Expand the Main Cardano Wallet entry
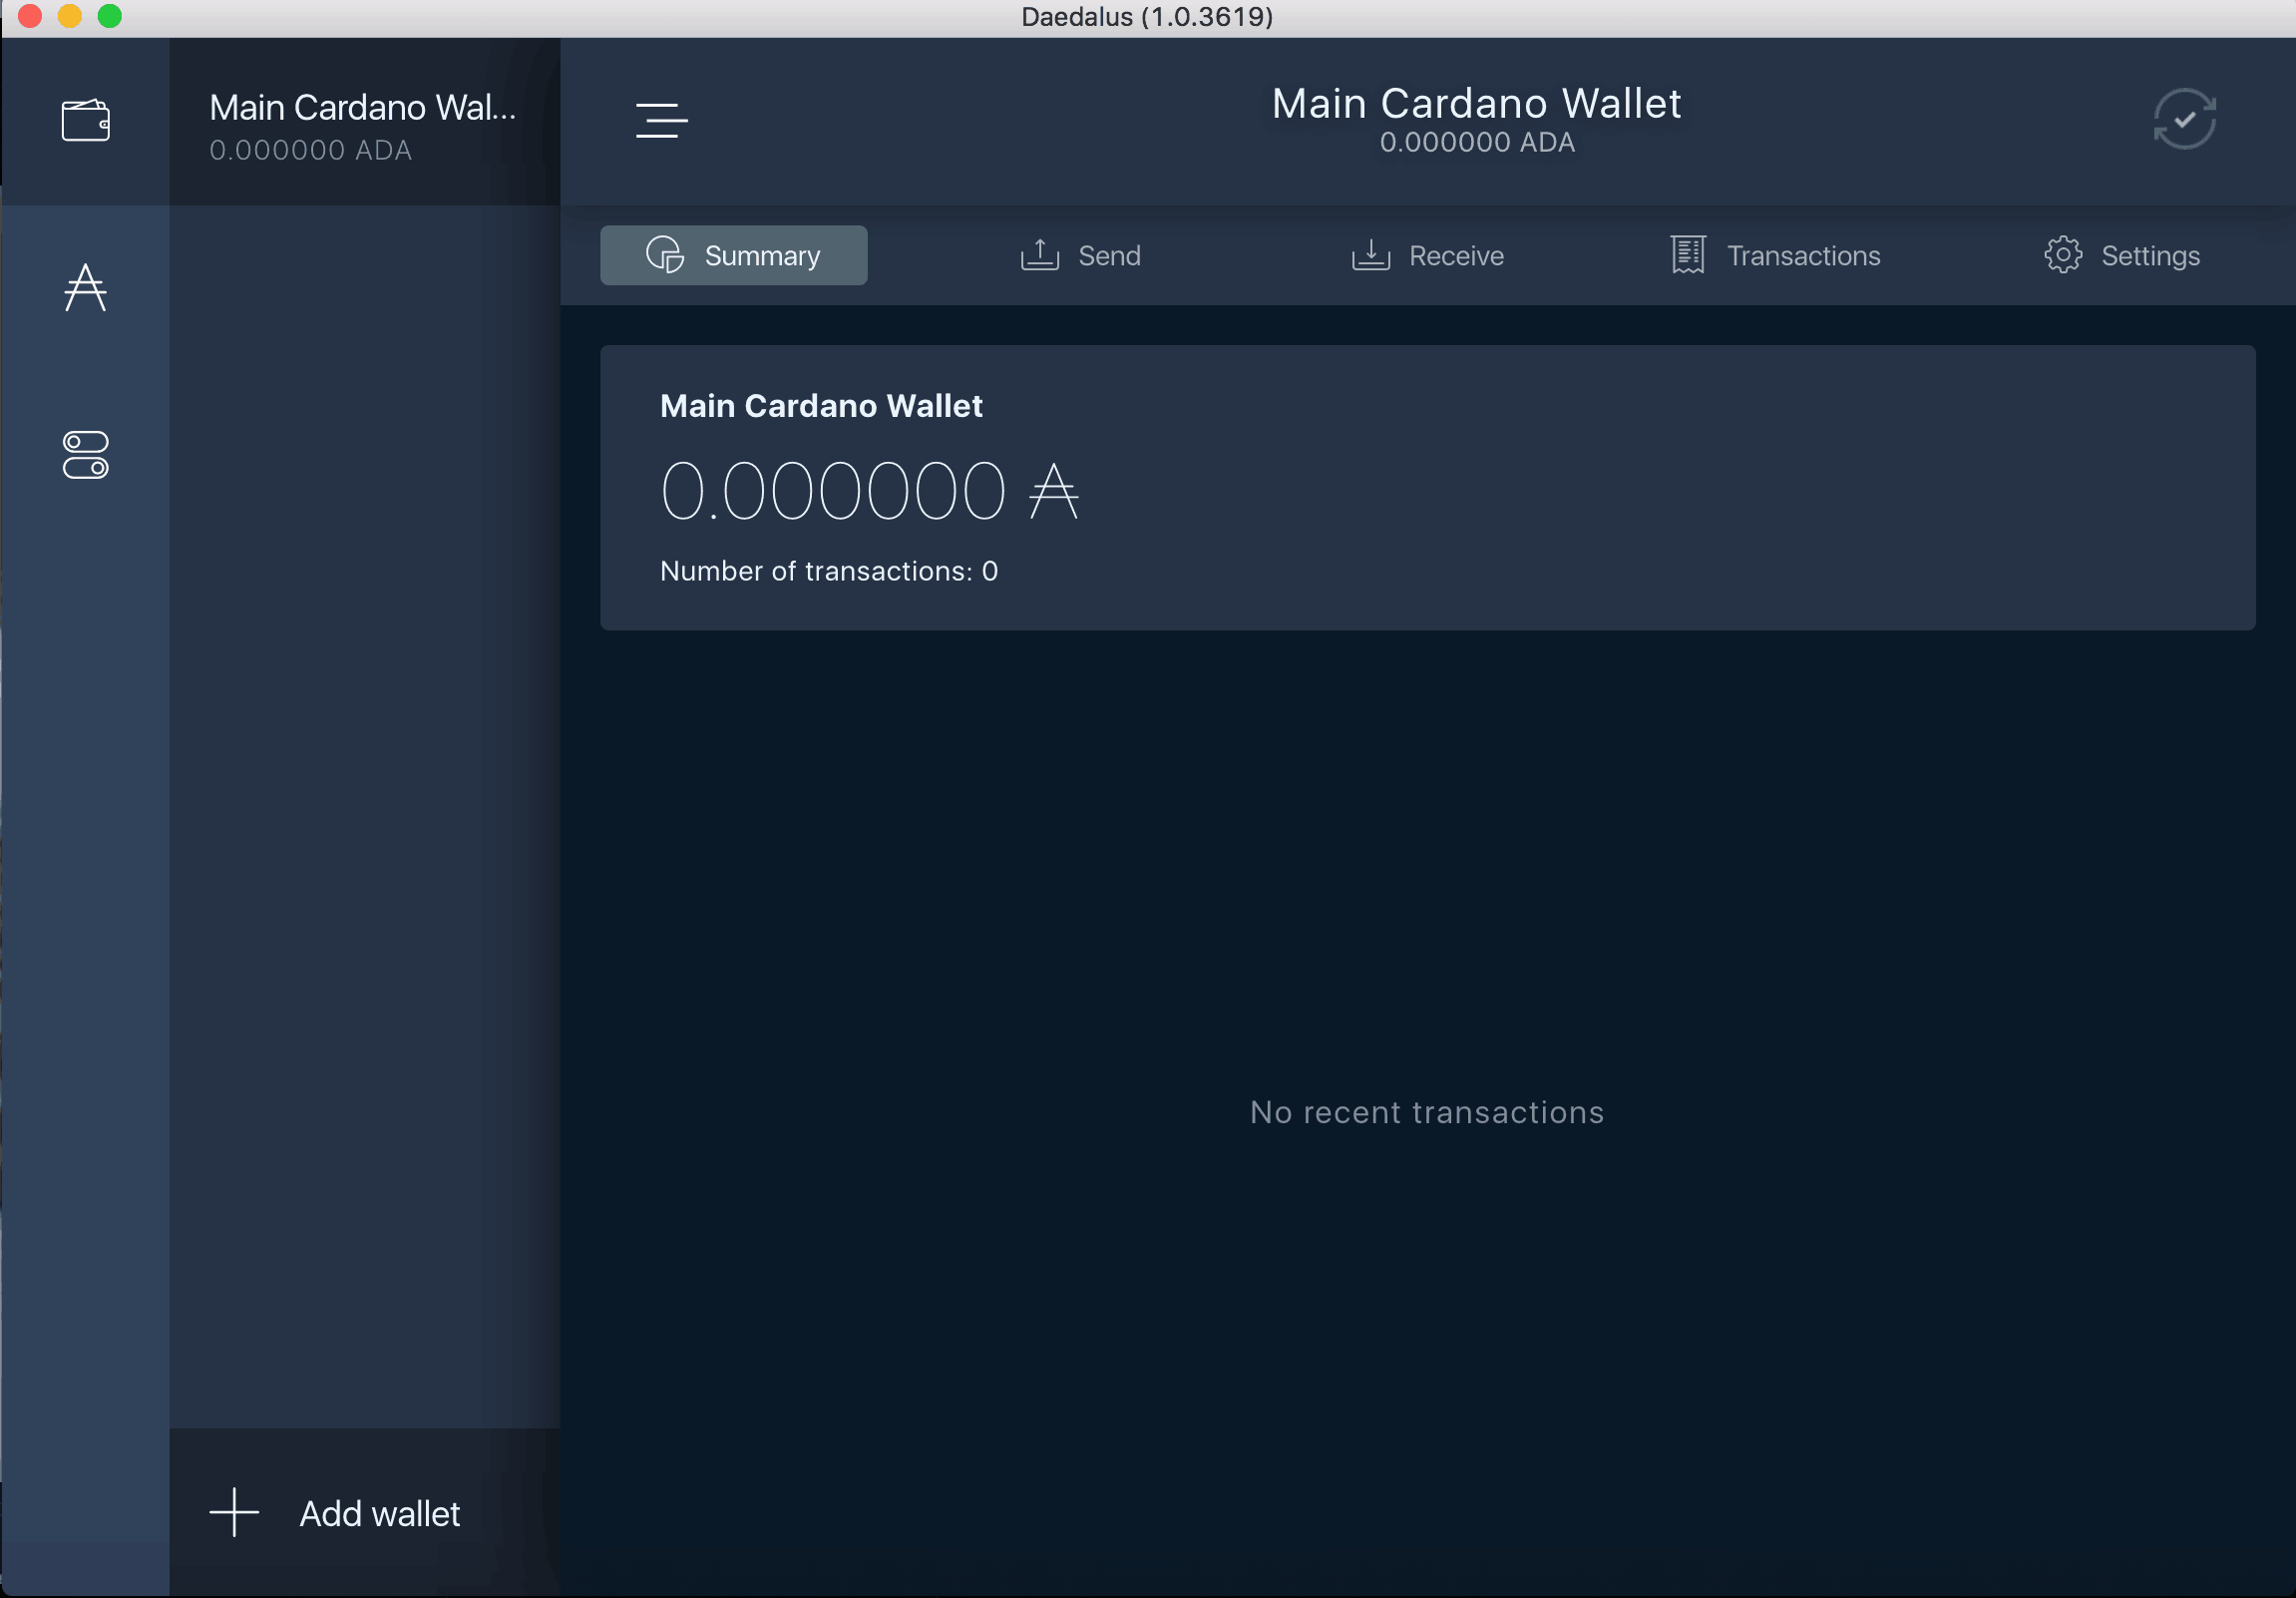Viewport: 2296px width, 1598px height. 365,122
